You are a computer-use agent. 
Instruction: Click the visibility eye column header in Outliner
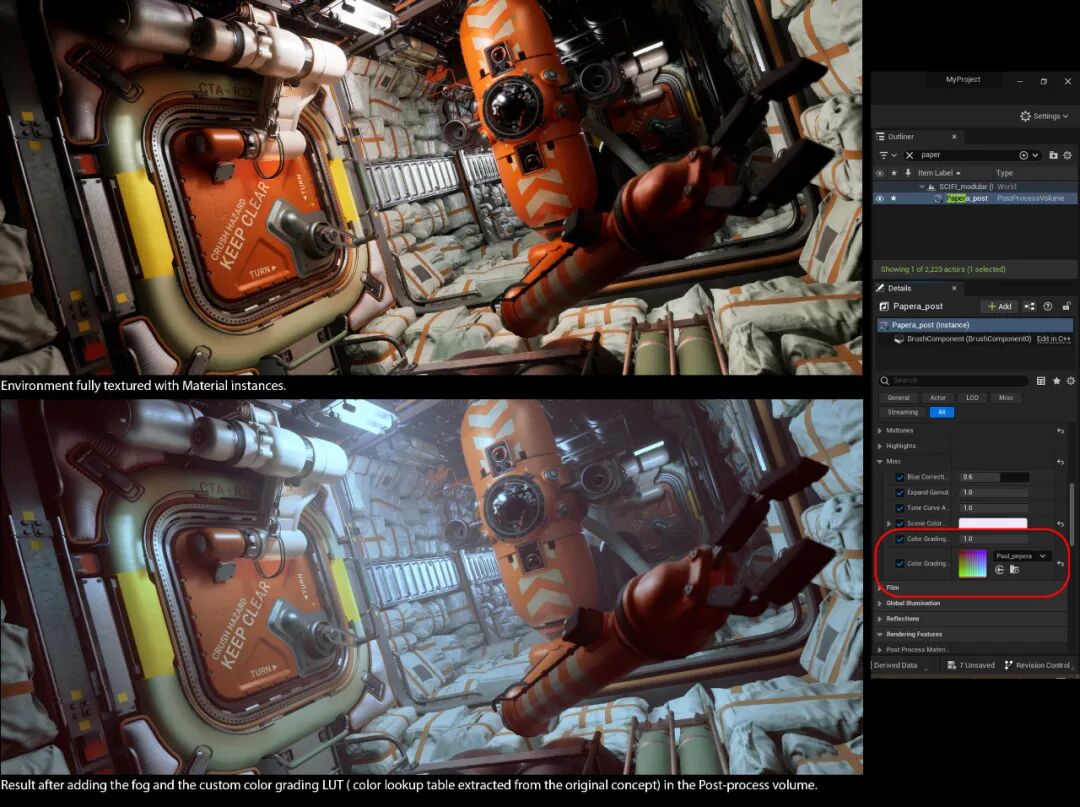pyautogui.click(x=880, y=173)
